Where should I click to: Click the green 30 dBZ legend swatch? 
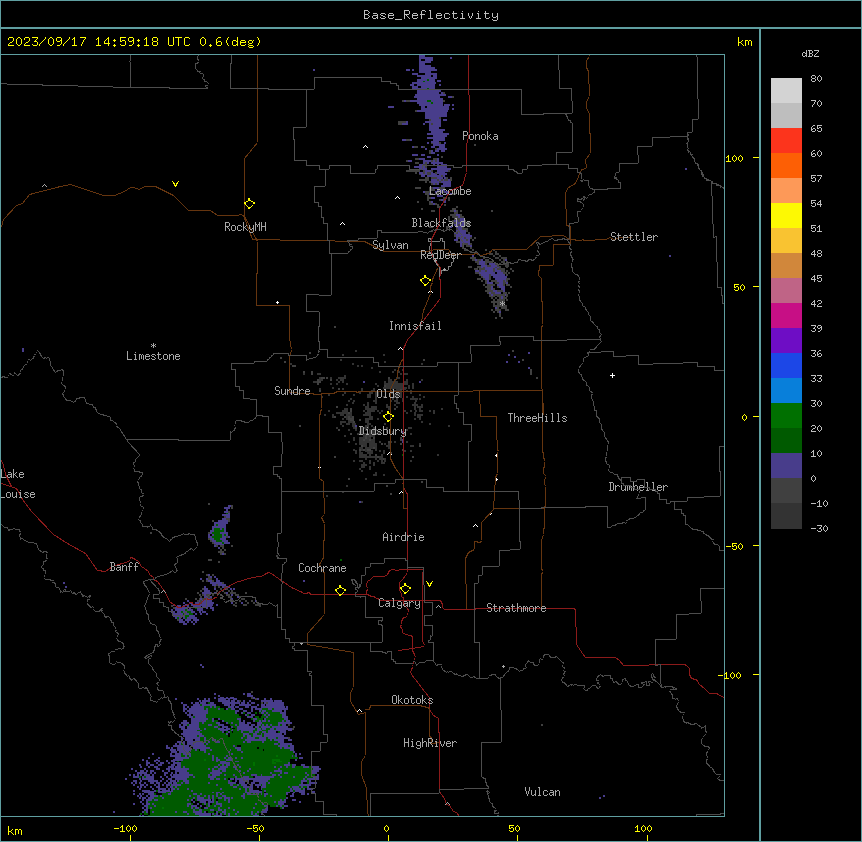(786, 416)
